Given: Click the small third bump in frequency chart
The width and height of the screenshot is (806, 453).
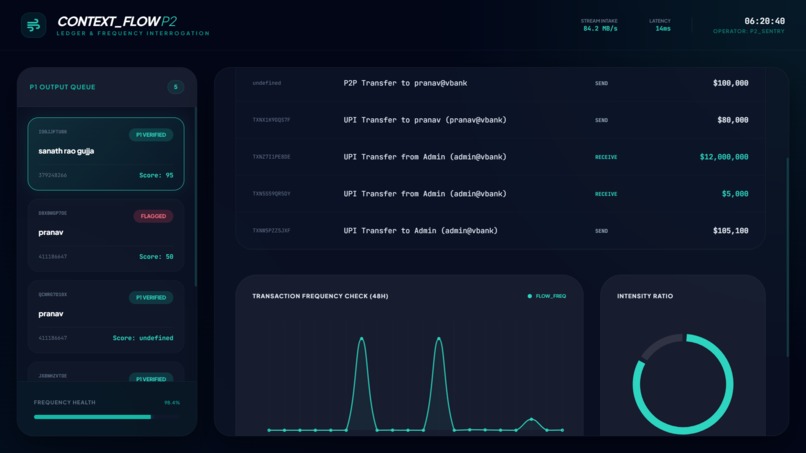Looking at the screenshot, I should coord(532,420).
